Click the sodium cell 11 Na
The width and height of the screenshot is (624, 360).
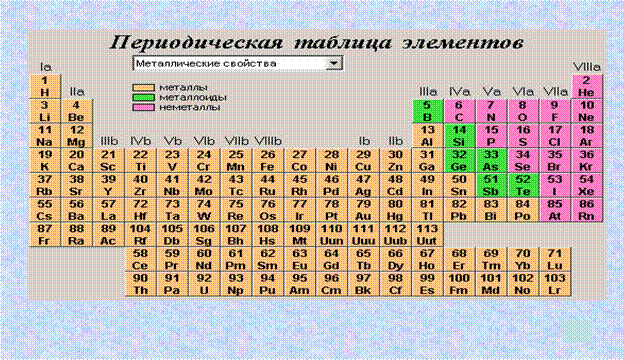(45, 136)
